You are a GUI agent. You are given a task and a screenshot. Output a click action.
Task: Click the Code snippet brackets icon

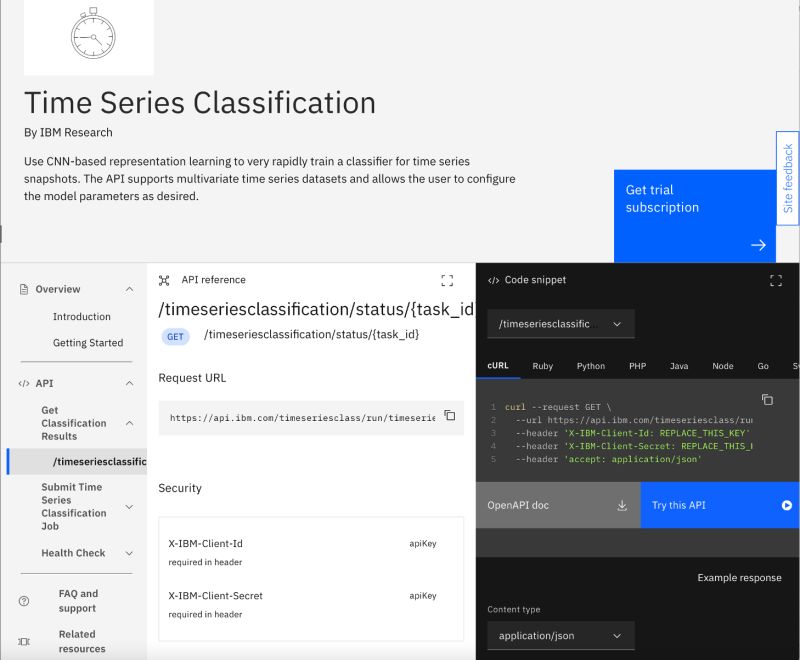tap(493, 280)
